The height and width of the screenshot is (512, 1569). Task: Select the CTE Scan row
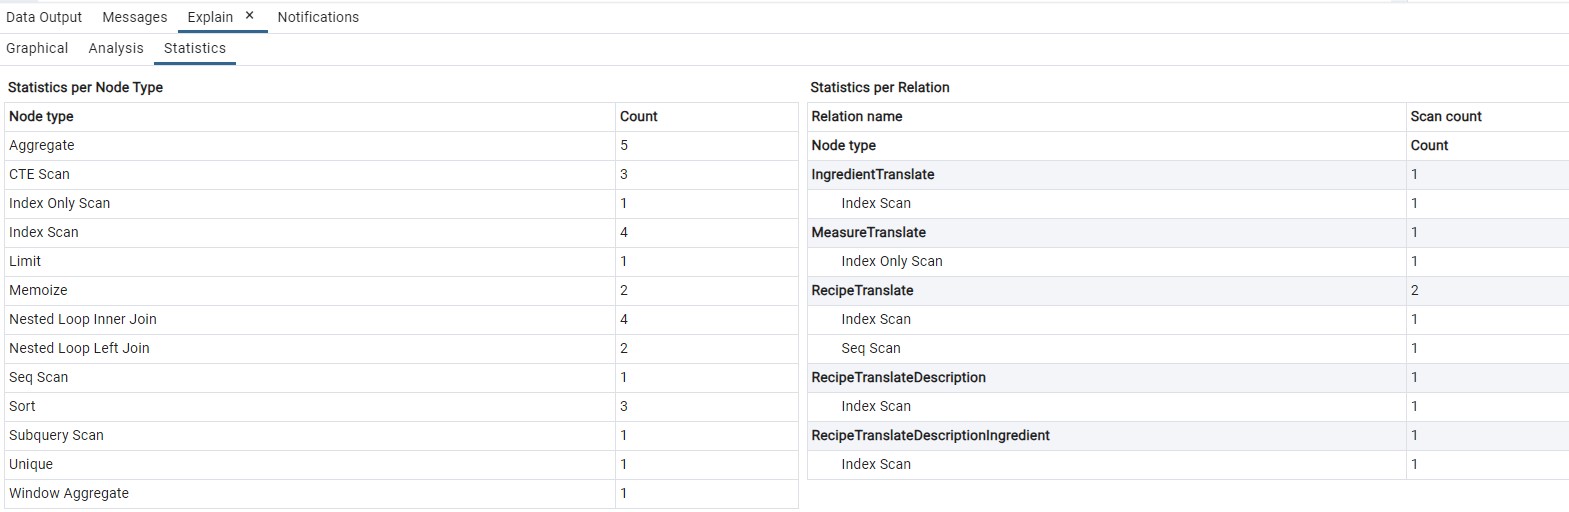pyautogui.click(x=40, y=174)
